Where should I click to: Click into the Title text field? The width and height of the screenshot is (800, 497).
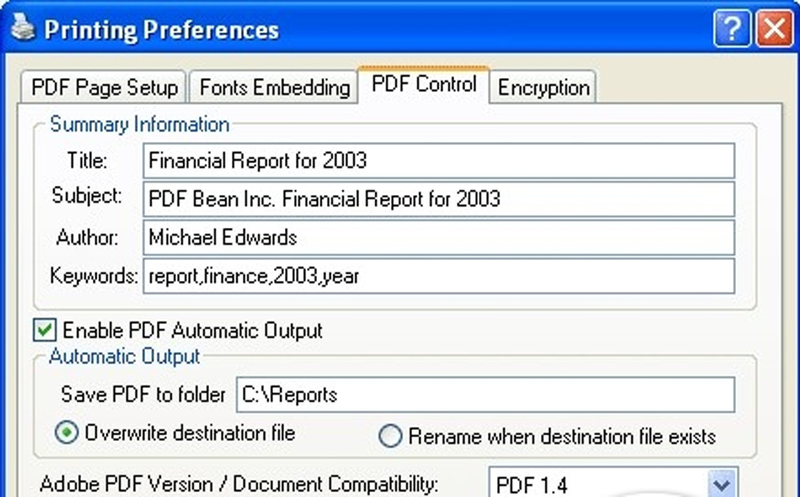point(439,161)
